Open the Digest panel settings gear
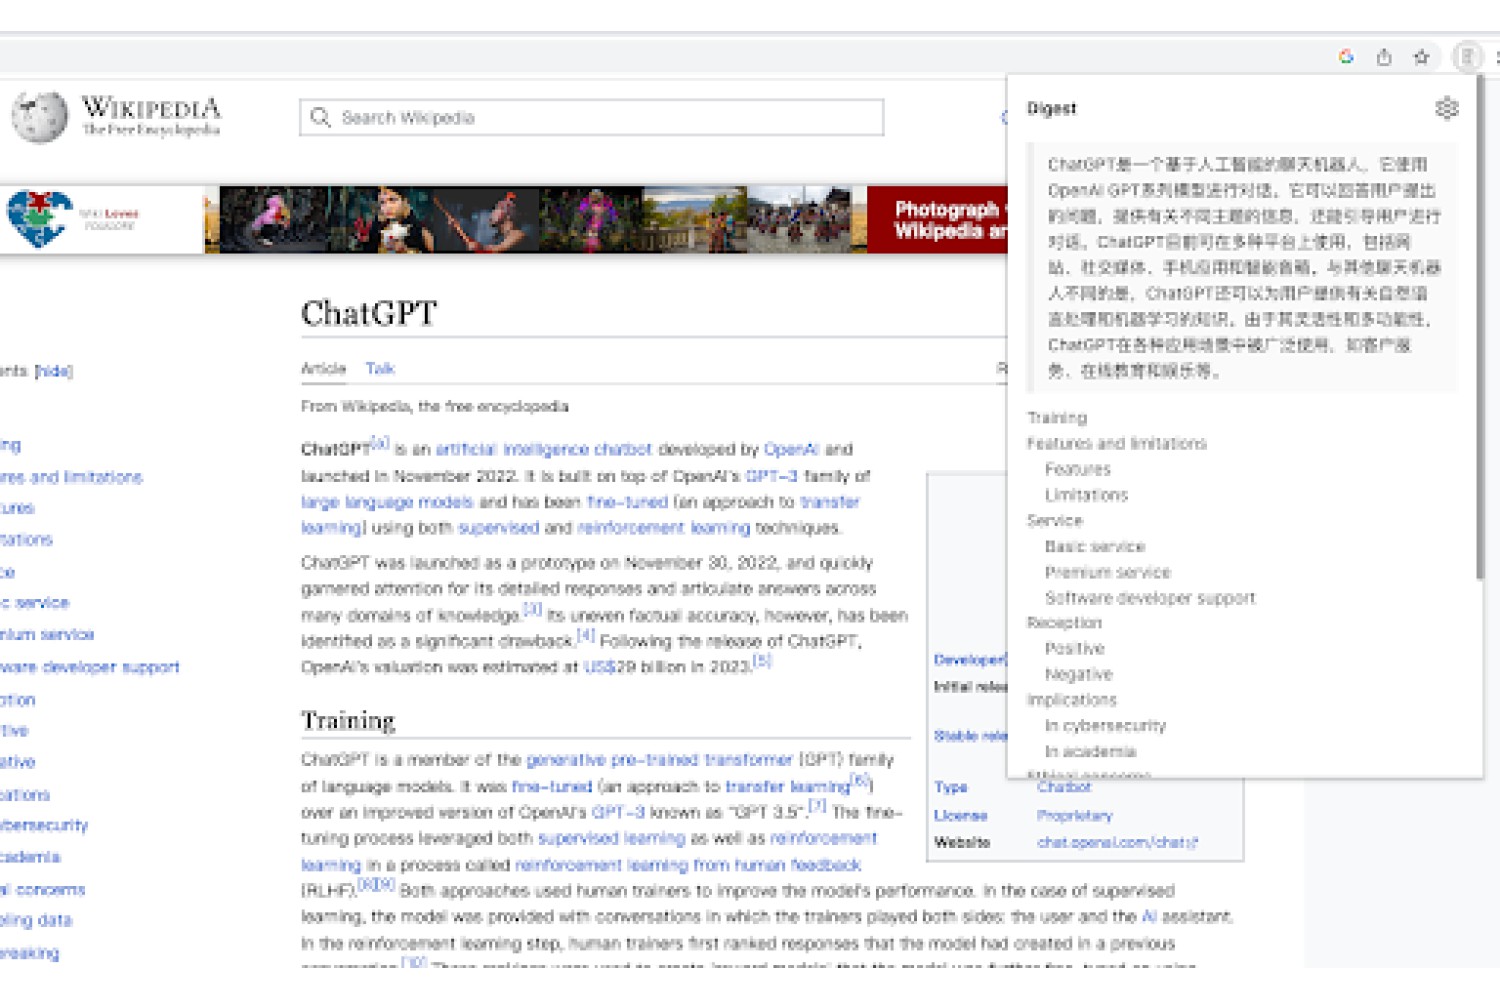This screenshot has width=1500, height=1000. [x=1446, y=108]
